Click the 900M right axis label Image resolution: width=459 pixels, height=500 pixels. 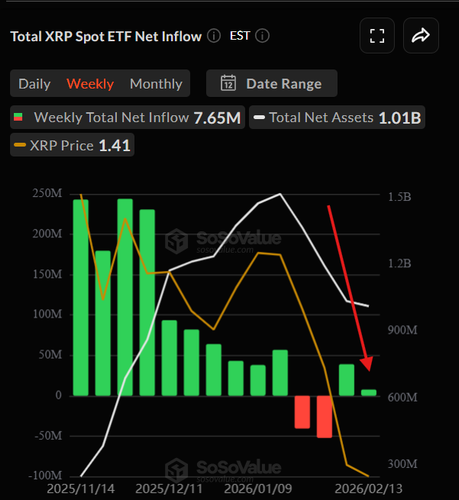402,330
